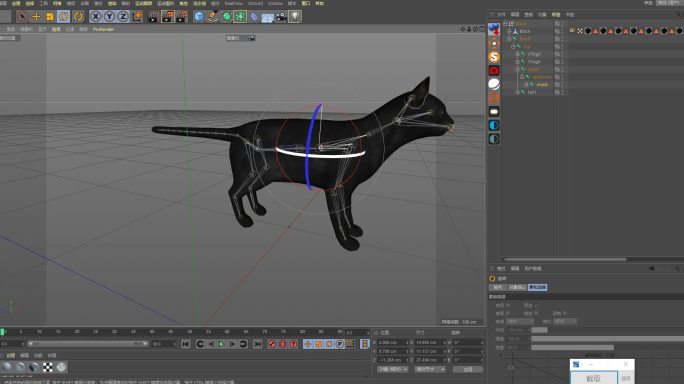Click the recent tools icon beside Rotate
The image size is (684, 384).
[78, 17]
